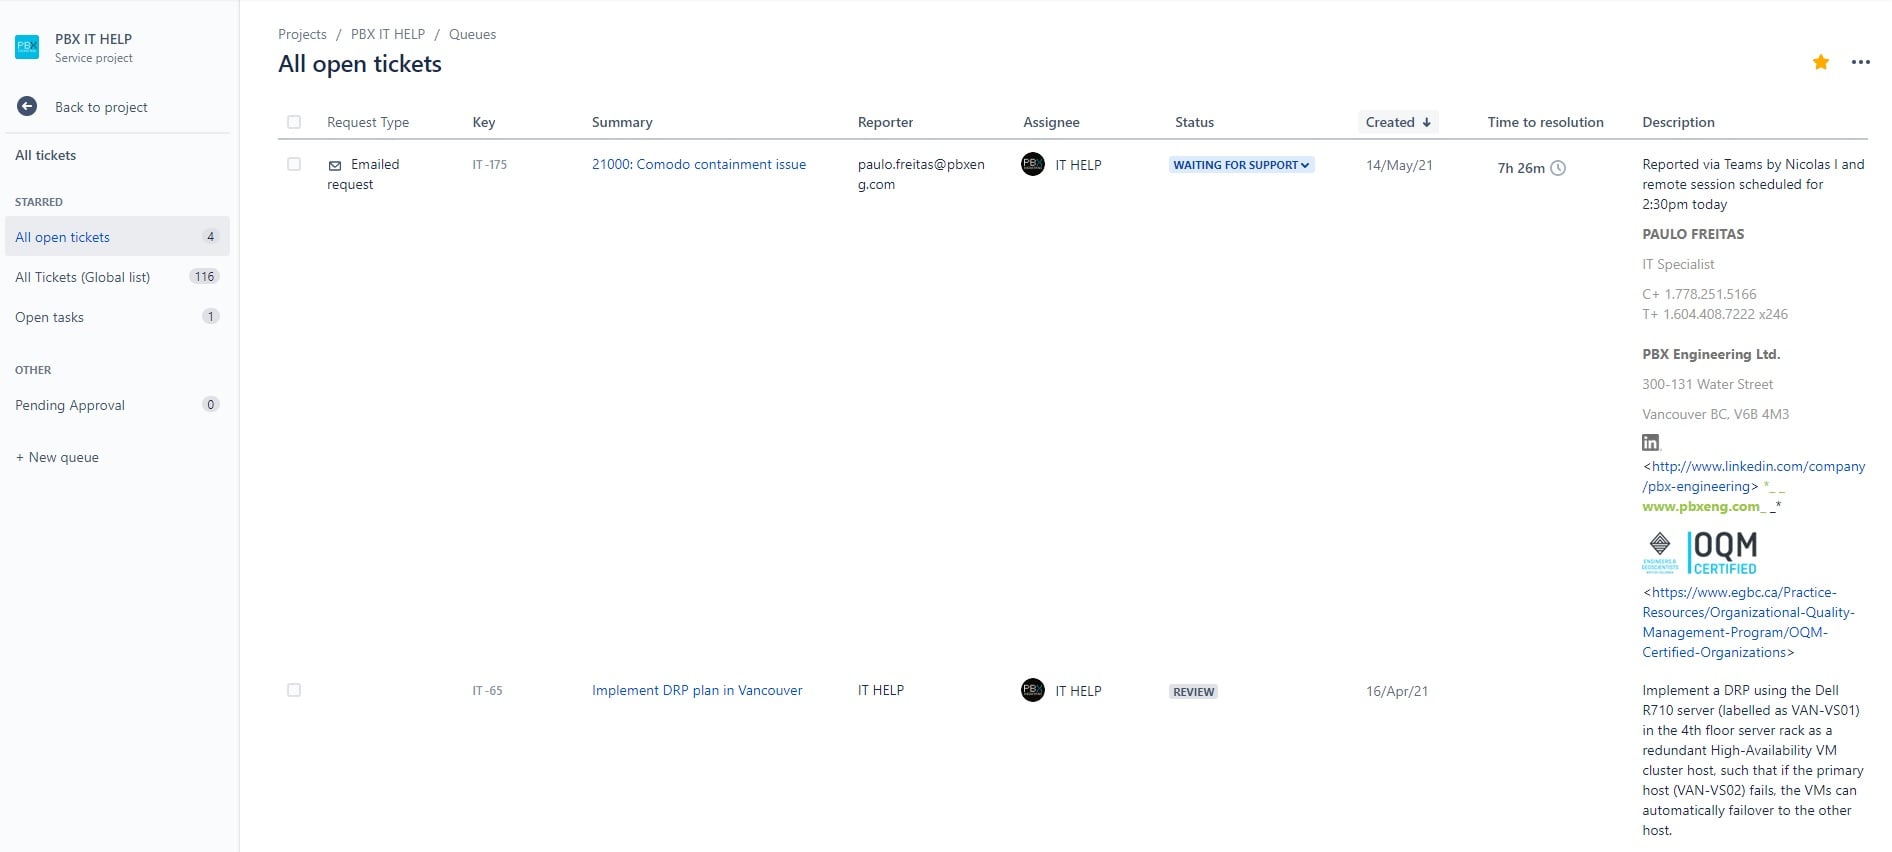Open the Waiting for Support status dropdown
This screenshot has height=852, width=1892.
click(x=1241, y=165)
